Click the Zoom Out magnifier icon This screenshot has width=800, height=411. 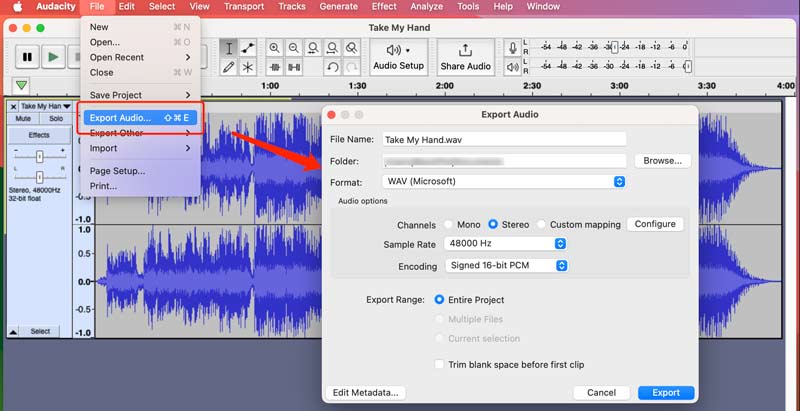click(293, 48)
